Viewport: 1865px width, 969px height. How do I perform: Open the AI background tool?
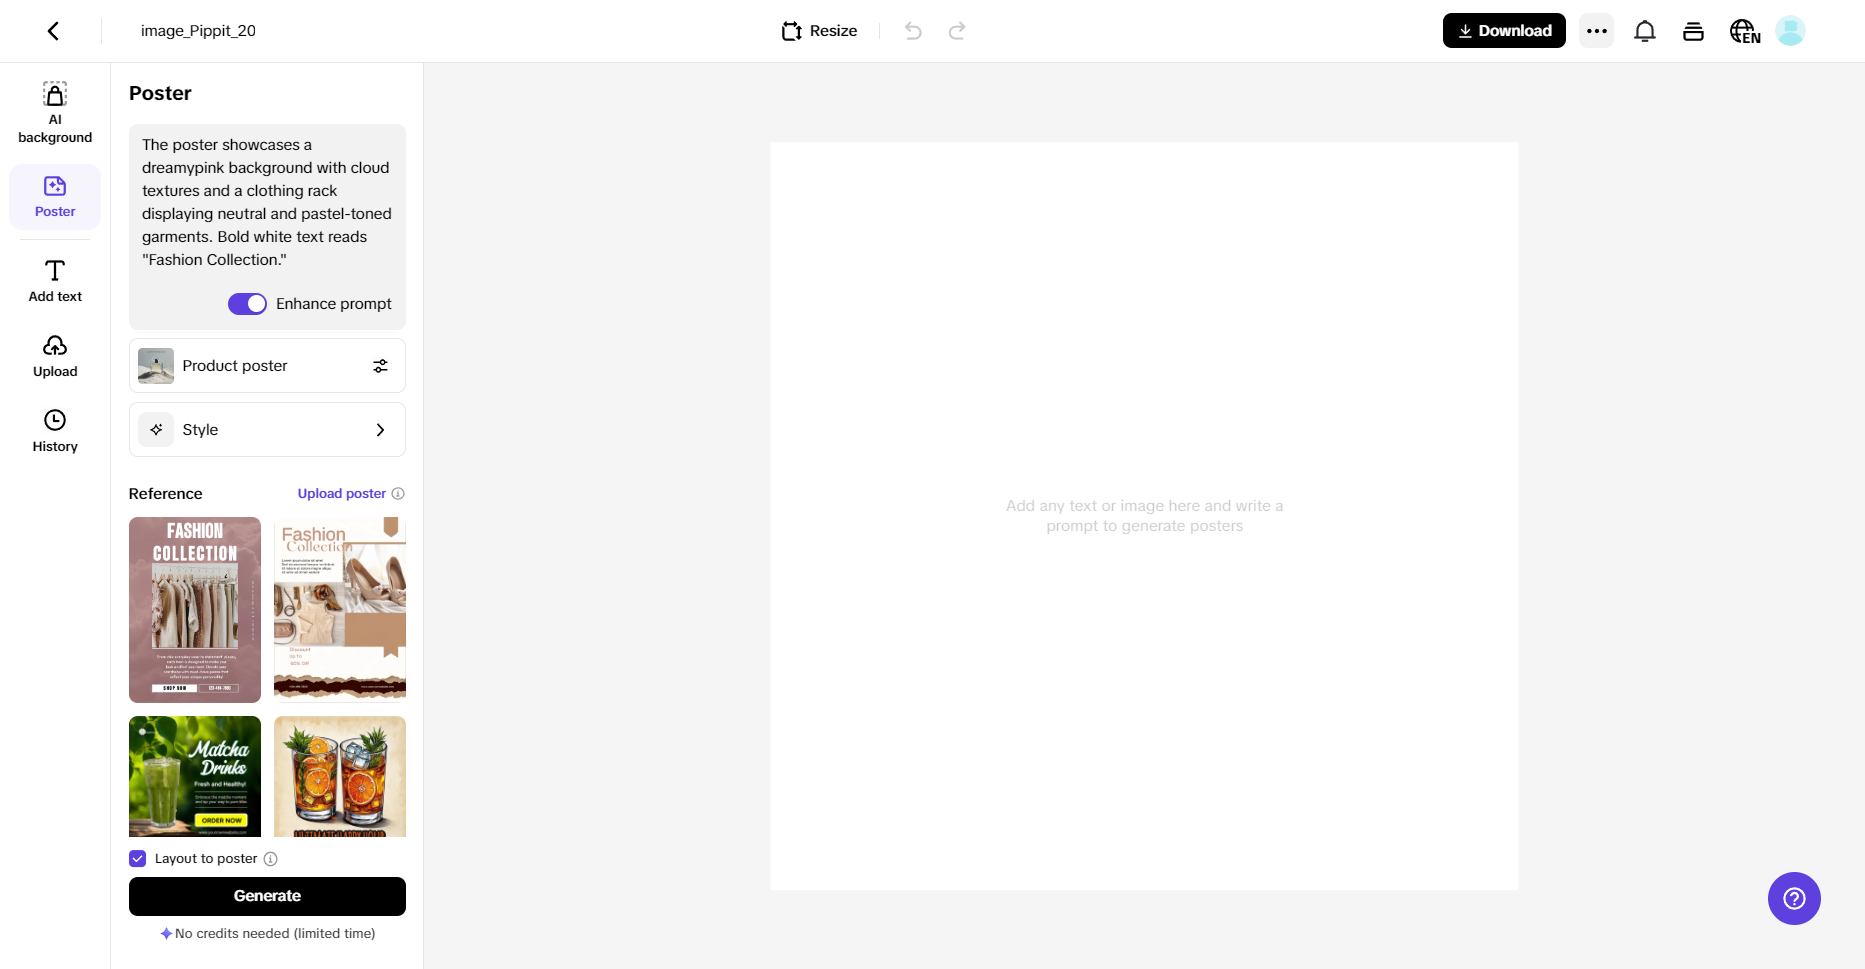click(55, 112)
